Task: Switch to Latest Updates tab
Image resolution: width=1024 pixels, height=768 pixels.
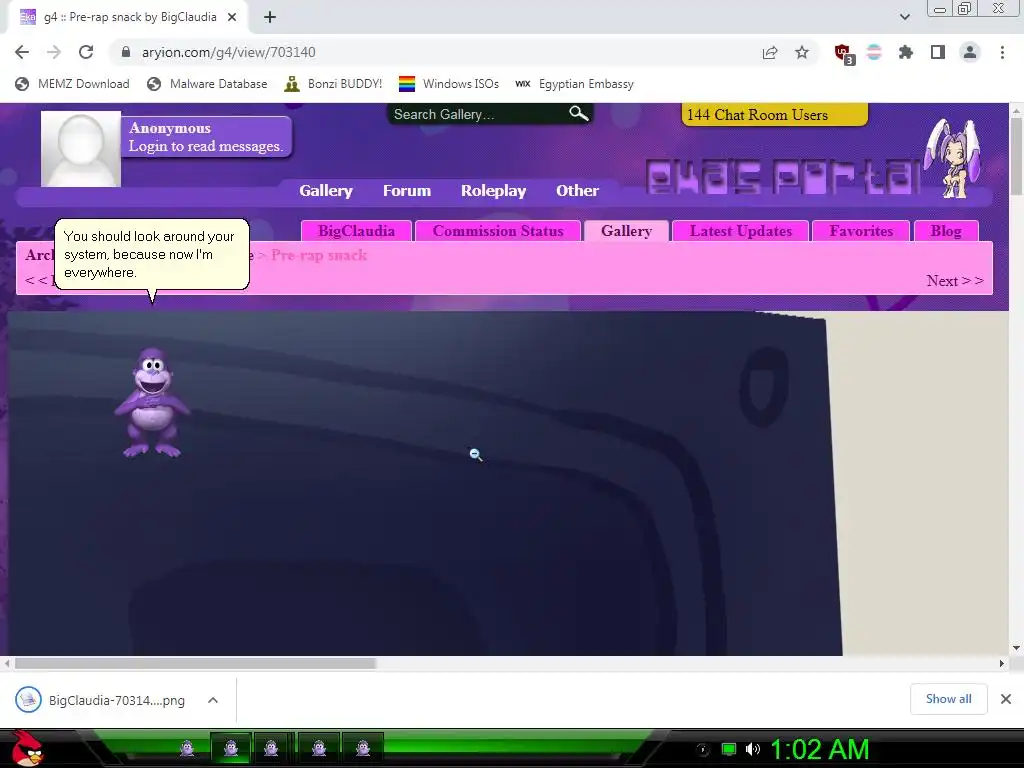Action: point(741,231)
